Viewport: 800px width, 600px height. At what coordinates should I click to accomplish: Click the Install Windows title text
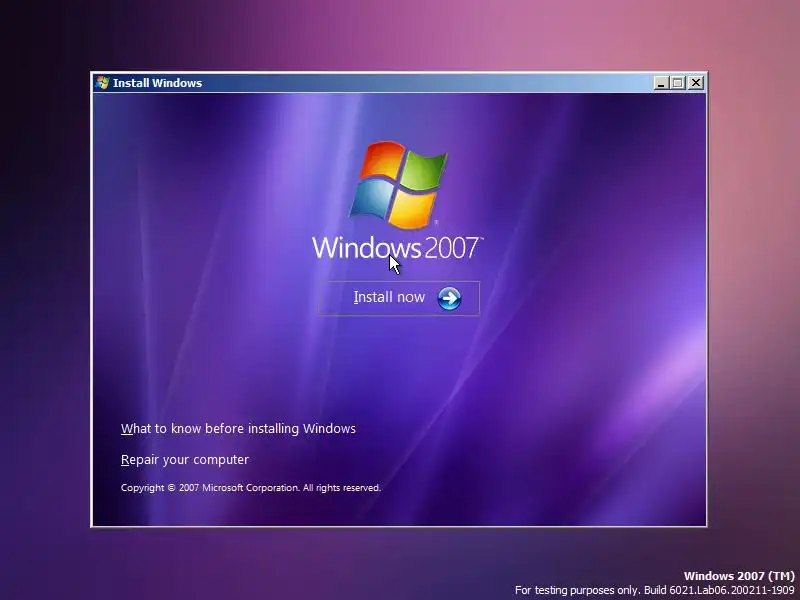pyautogui.click(x=158, y=83)
